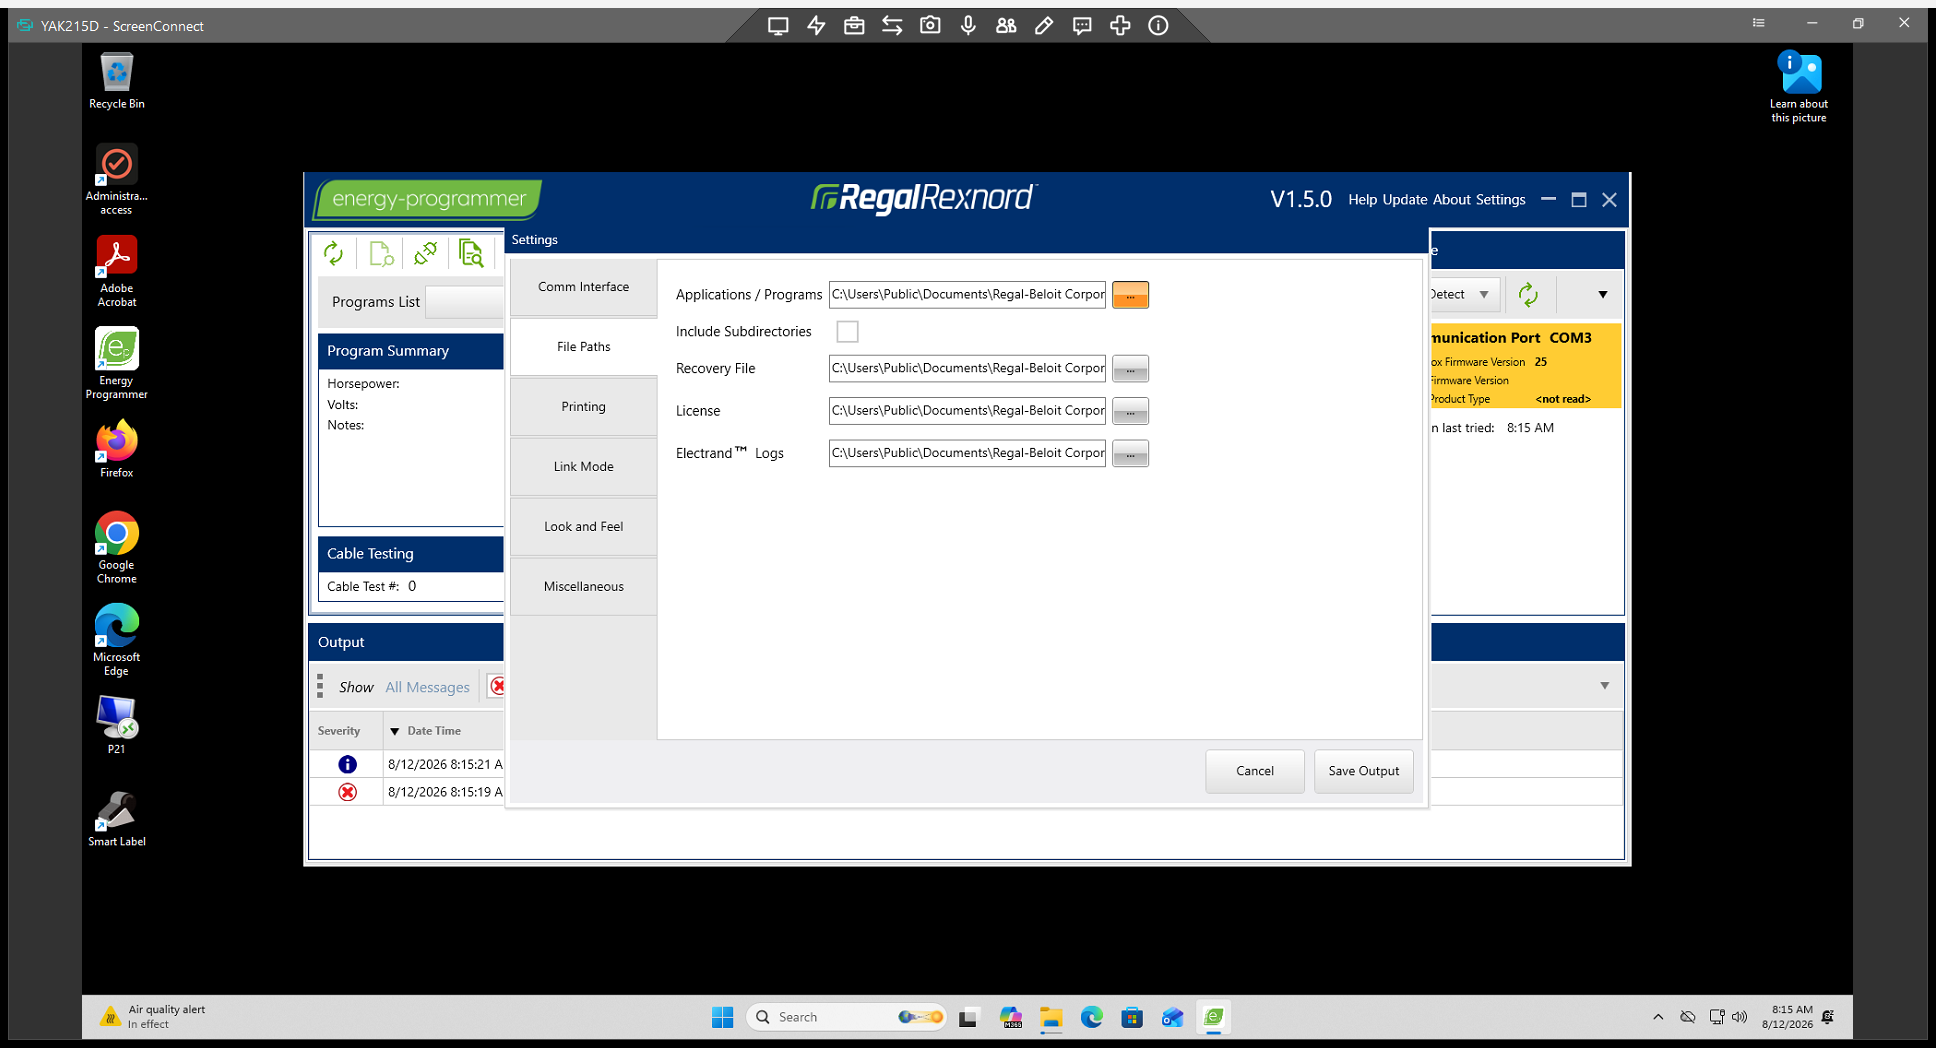
Task: Click ScreenConnect plus helper icon
Action: (x=1120, y=26)
